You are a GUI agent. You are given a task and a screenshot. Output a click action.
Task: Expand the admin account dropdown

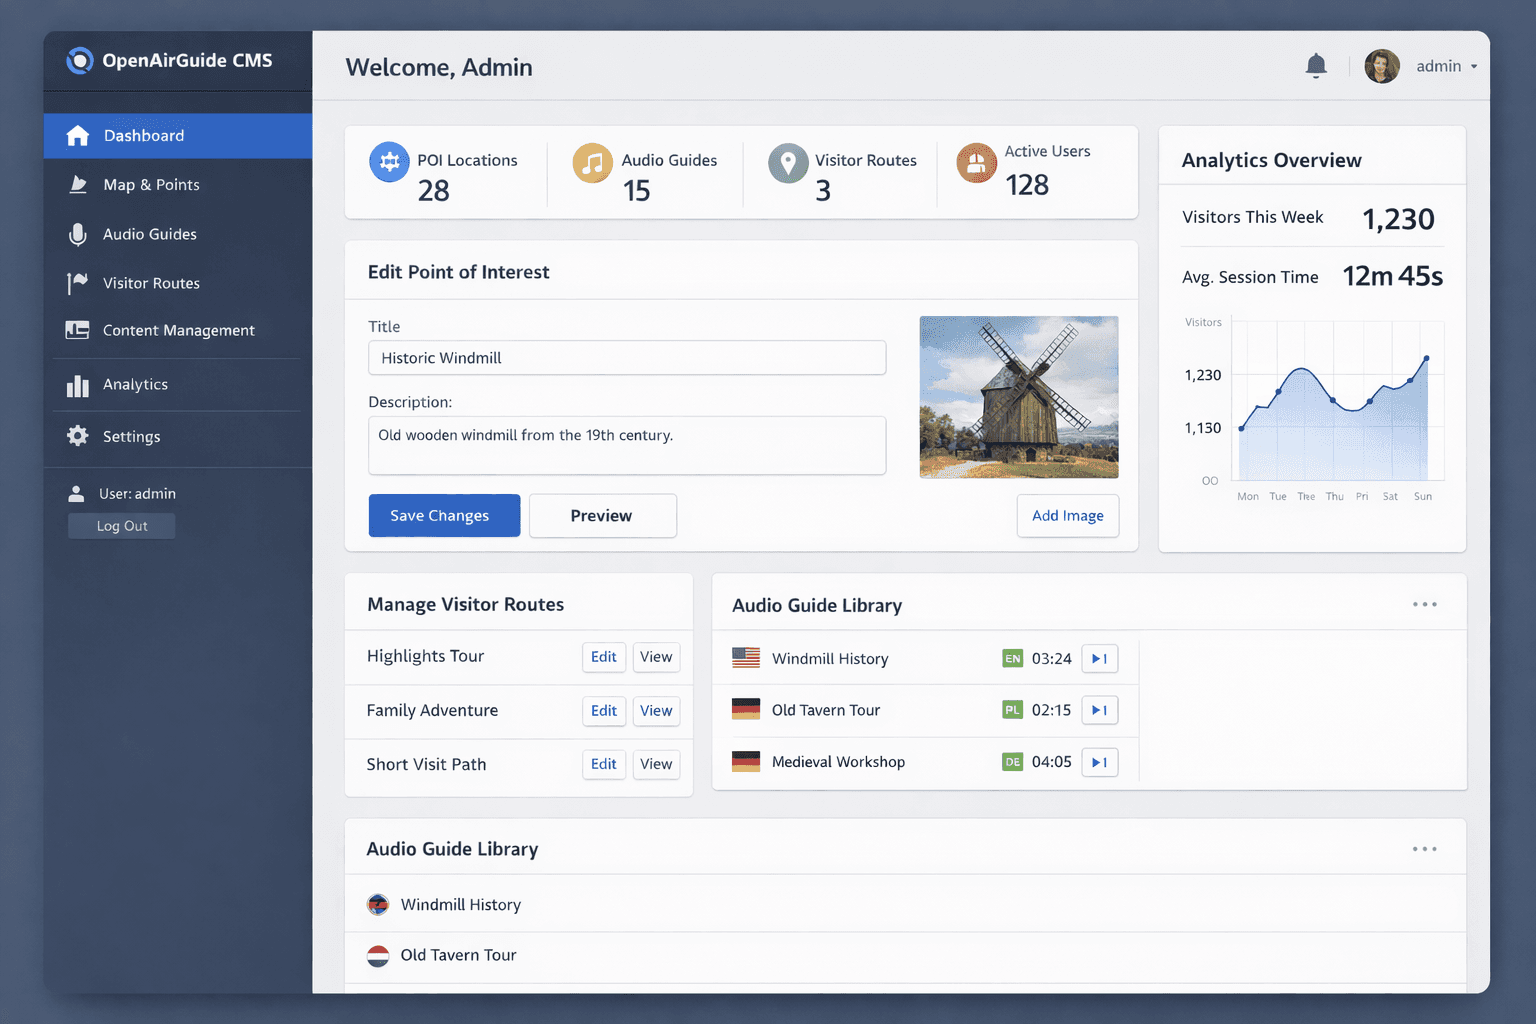coord(1446,66)
